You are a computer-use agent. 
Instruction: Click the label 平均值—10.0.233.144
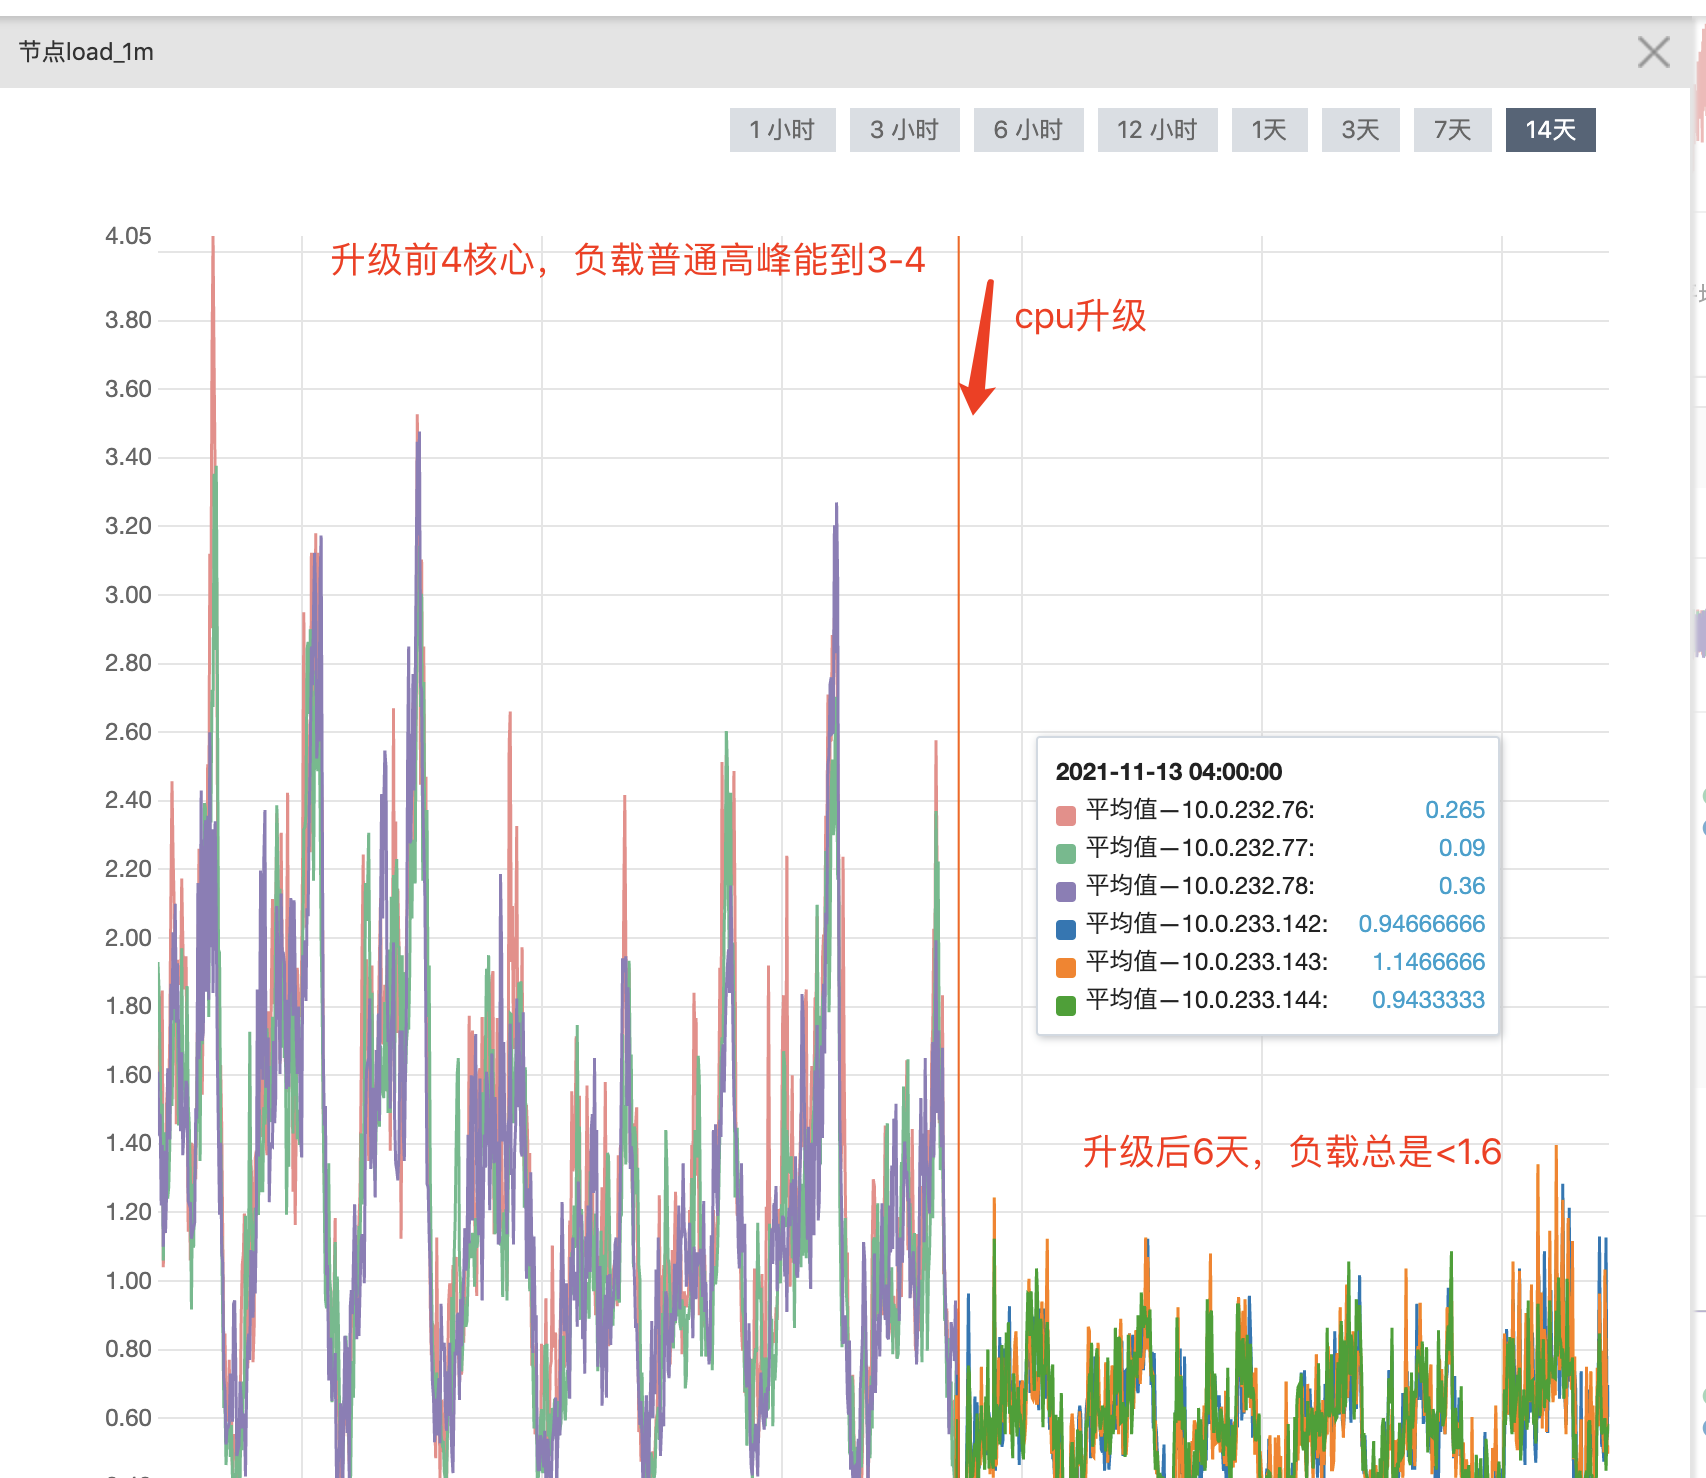coord(1207,1000)
